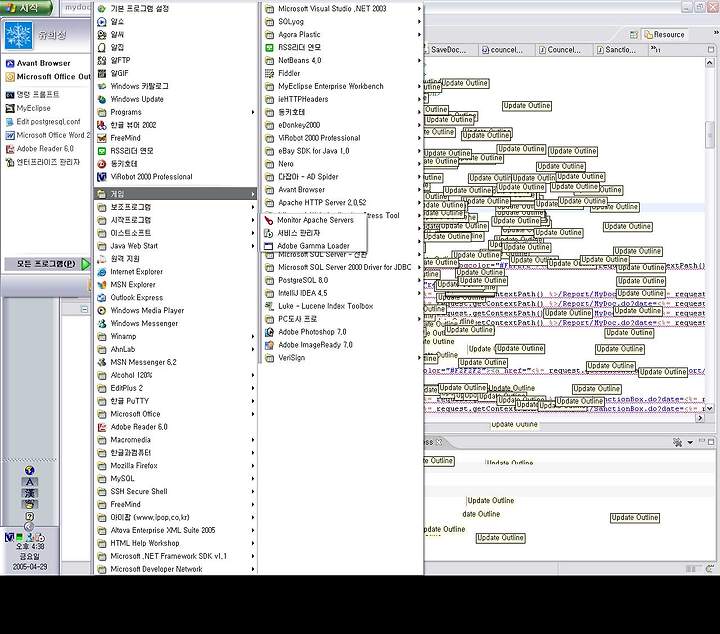The width and height of the screenshot is (720, 634).
Task: Open eBay SDK for Java 1.0 submenu
Action: tap(342, 151)
